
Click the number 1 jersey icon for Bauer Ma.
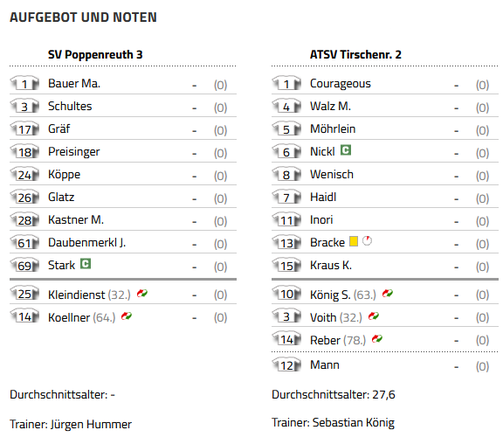click(x=24, y=83)
